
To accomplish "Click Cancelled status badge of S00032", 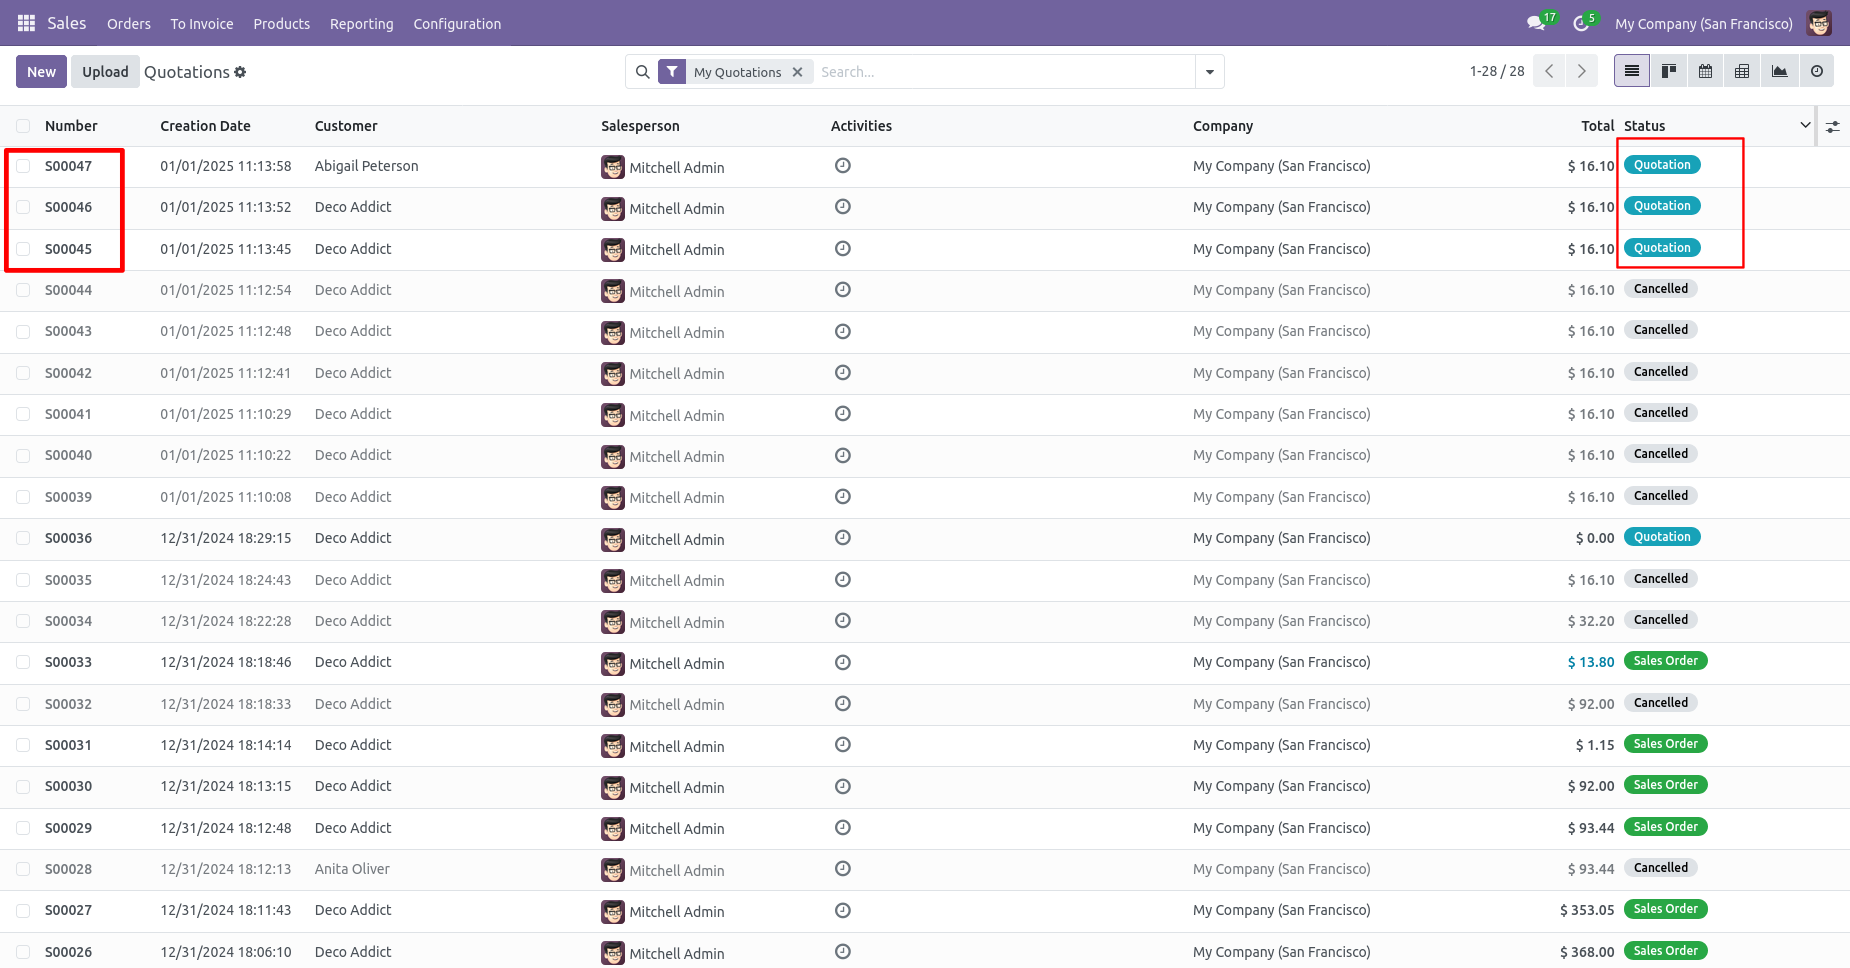I will point(1661,703).
